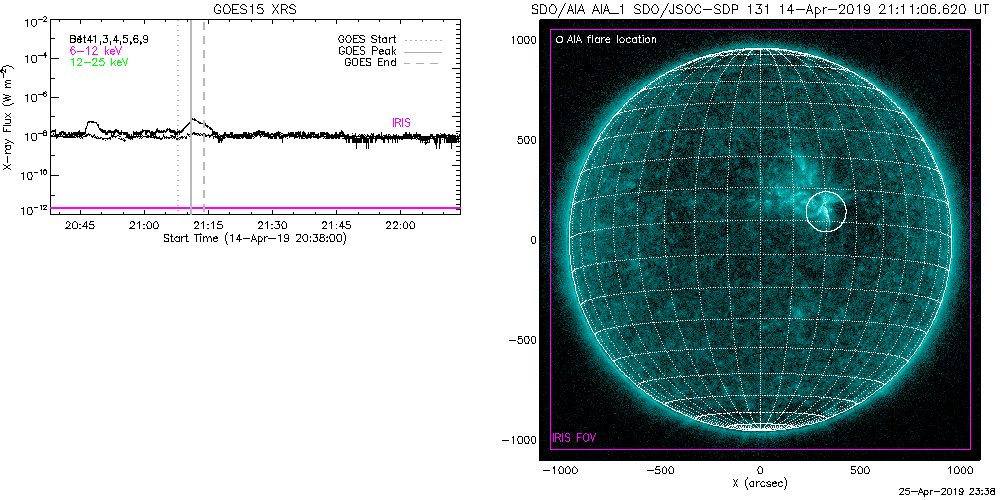The height and width of the screenshot is (500, 1000).
Task: Click the magenta IRIS label on plot
Action: tap(402, 123)
